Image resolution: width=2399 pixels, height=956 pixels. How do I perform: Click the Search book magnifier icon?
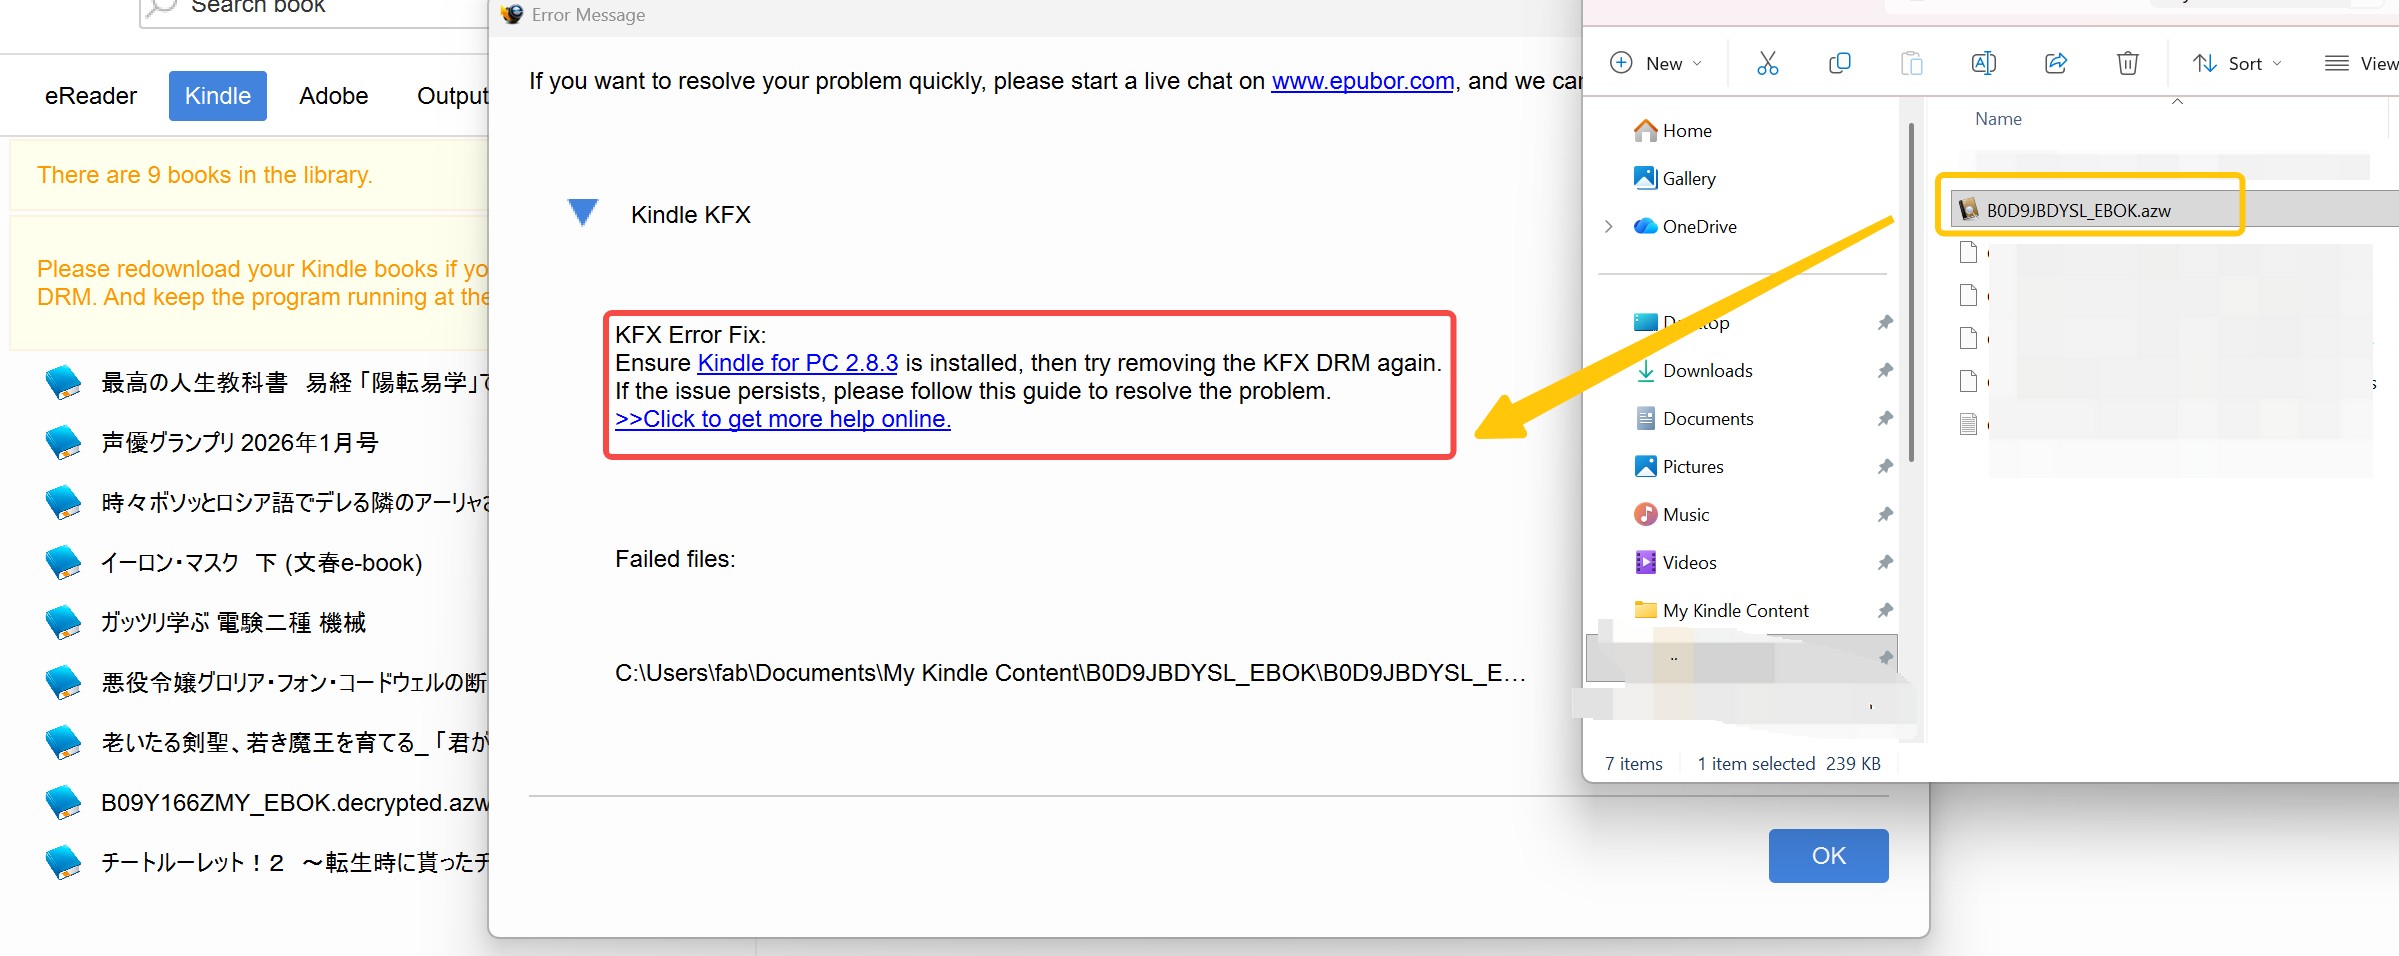(x=160, y=8)
